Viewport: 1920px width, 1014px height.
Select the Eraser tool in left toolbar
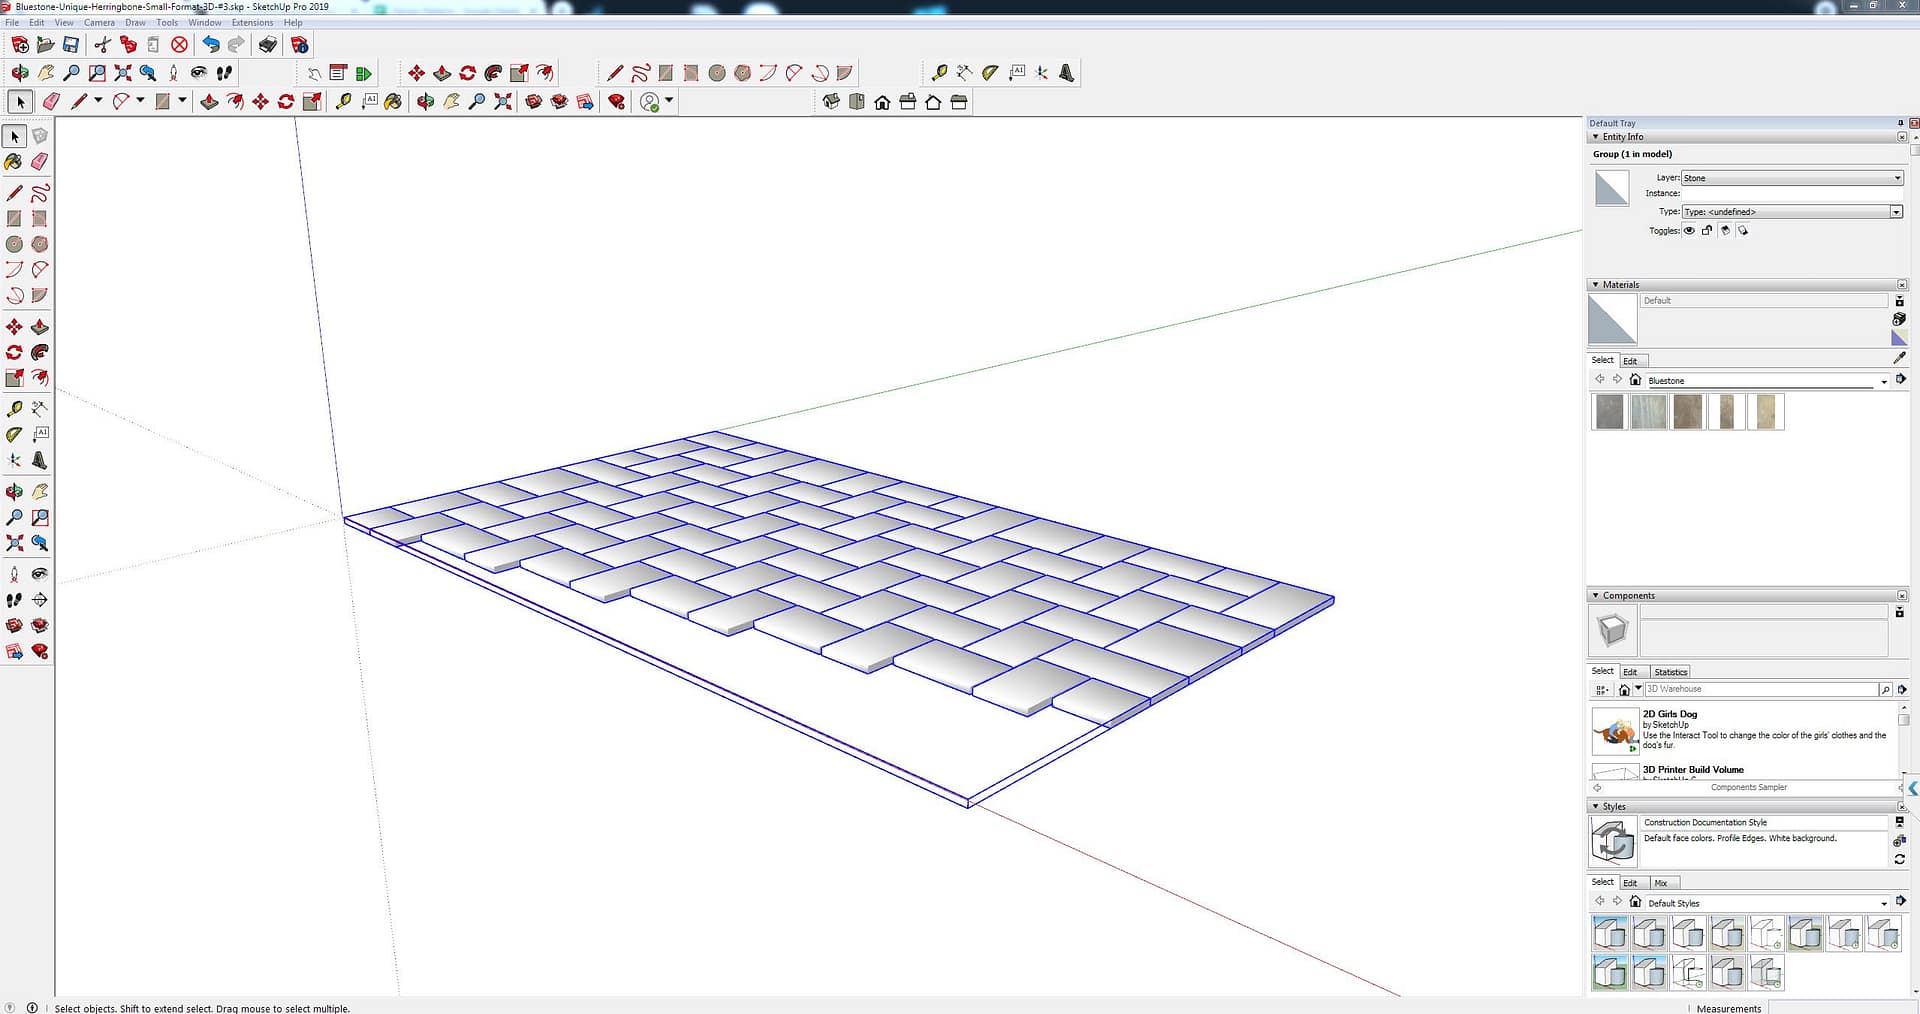pos(40,162)
